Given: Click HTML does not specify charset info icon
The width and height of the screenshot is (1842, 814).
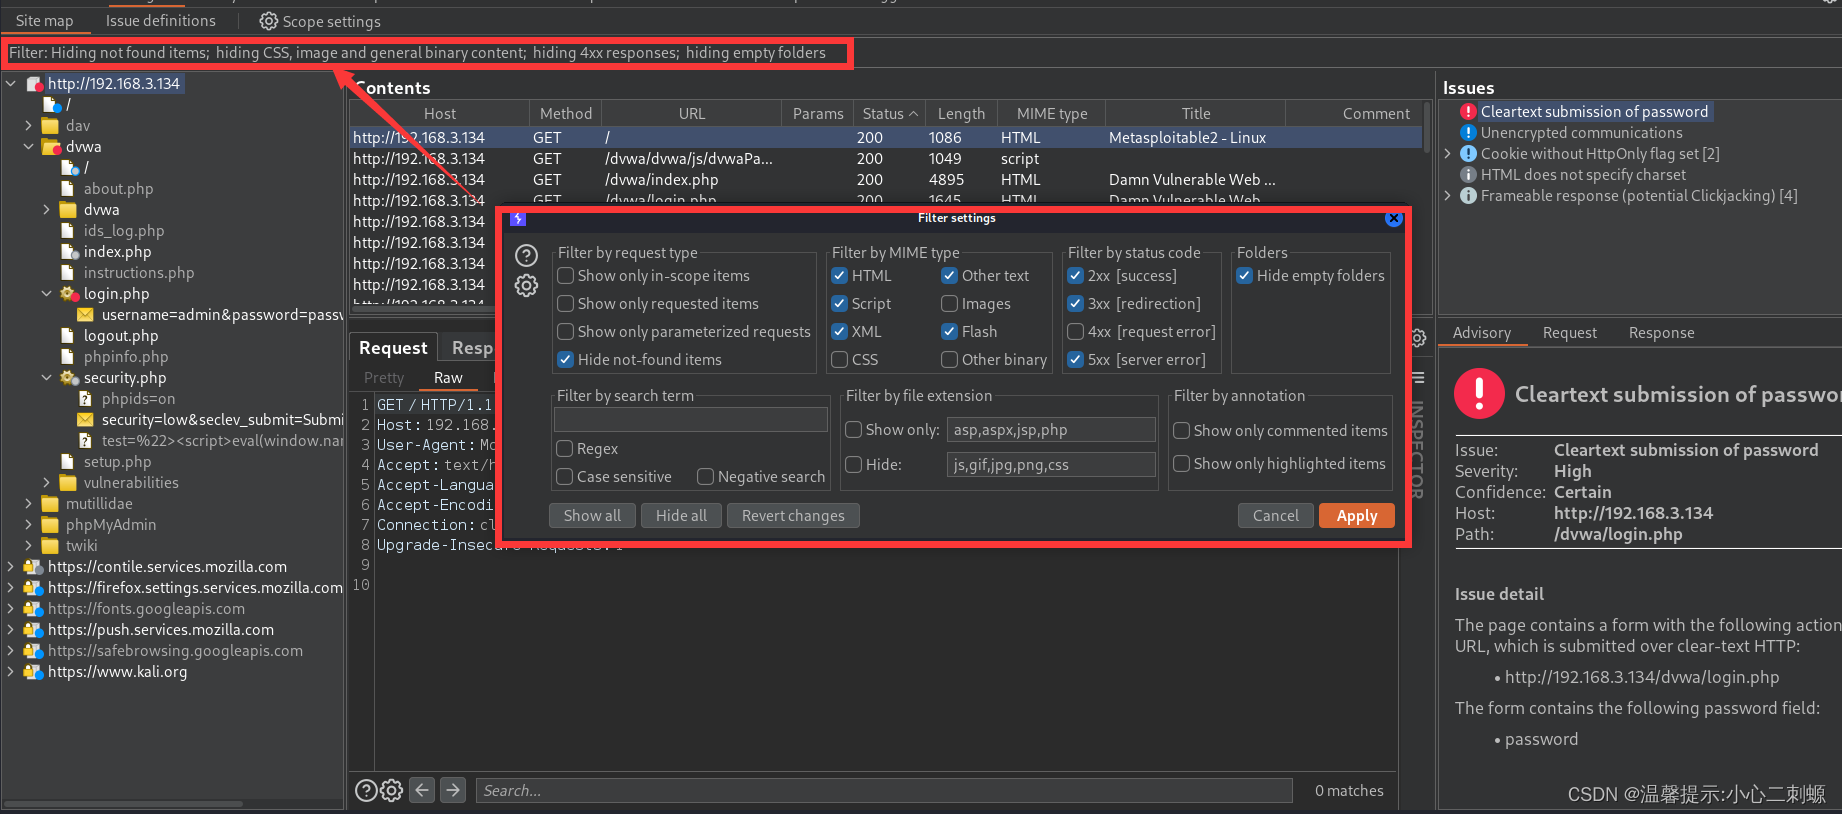Looking at the screenshot, I should tap(1468, 175).
